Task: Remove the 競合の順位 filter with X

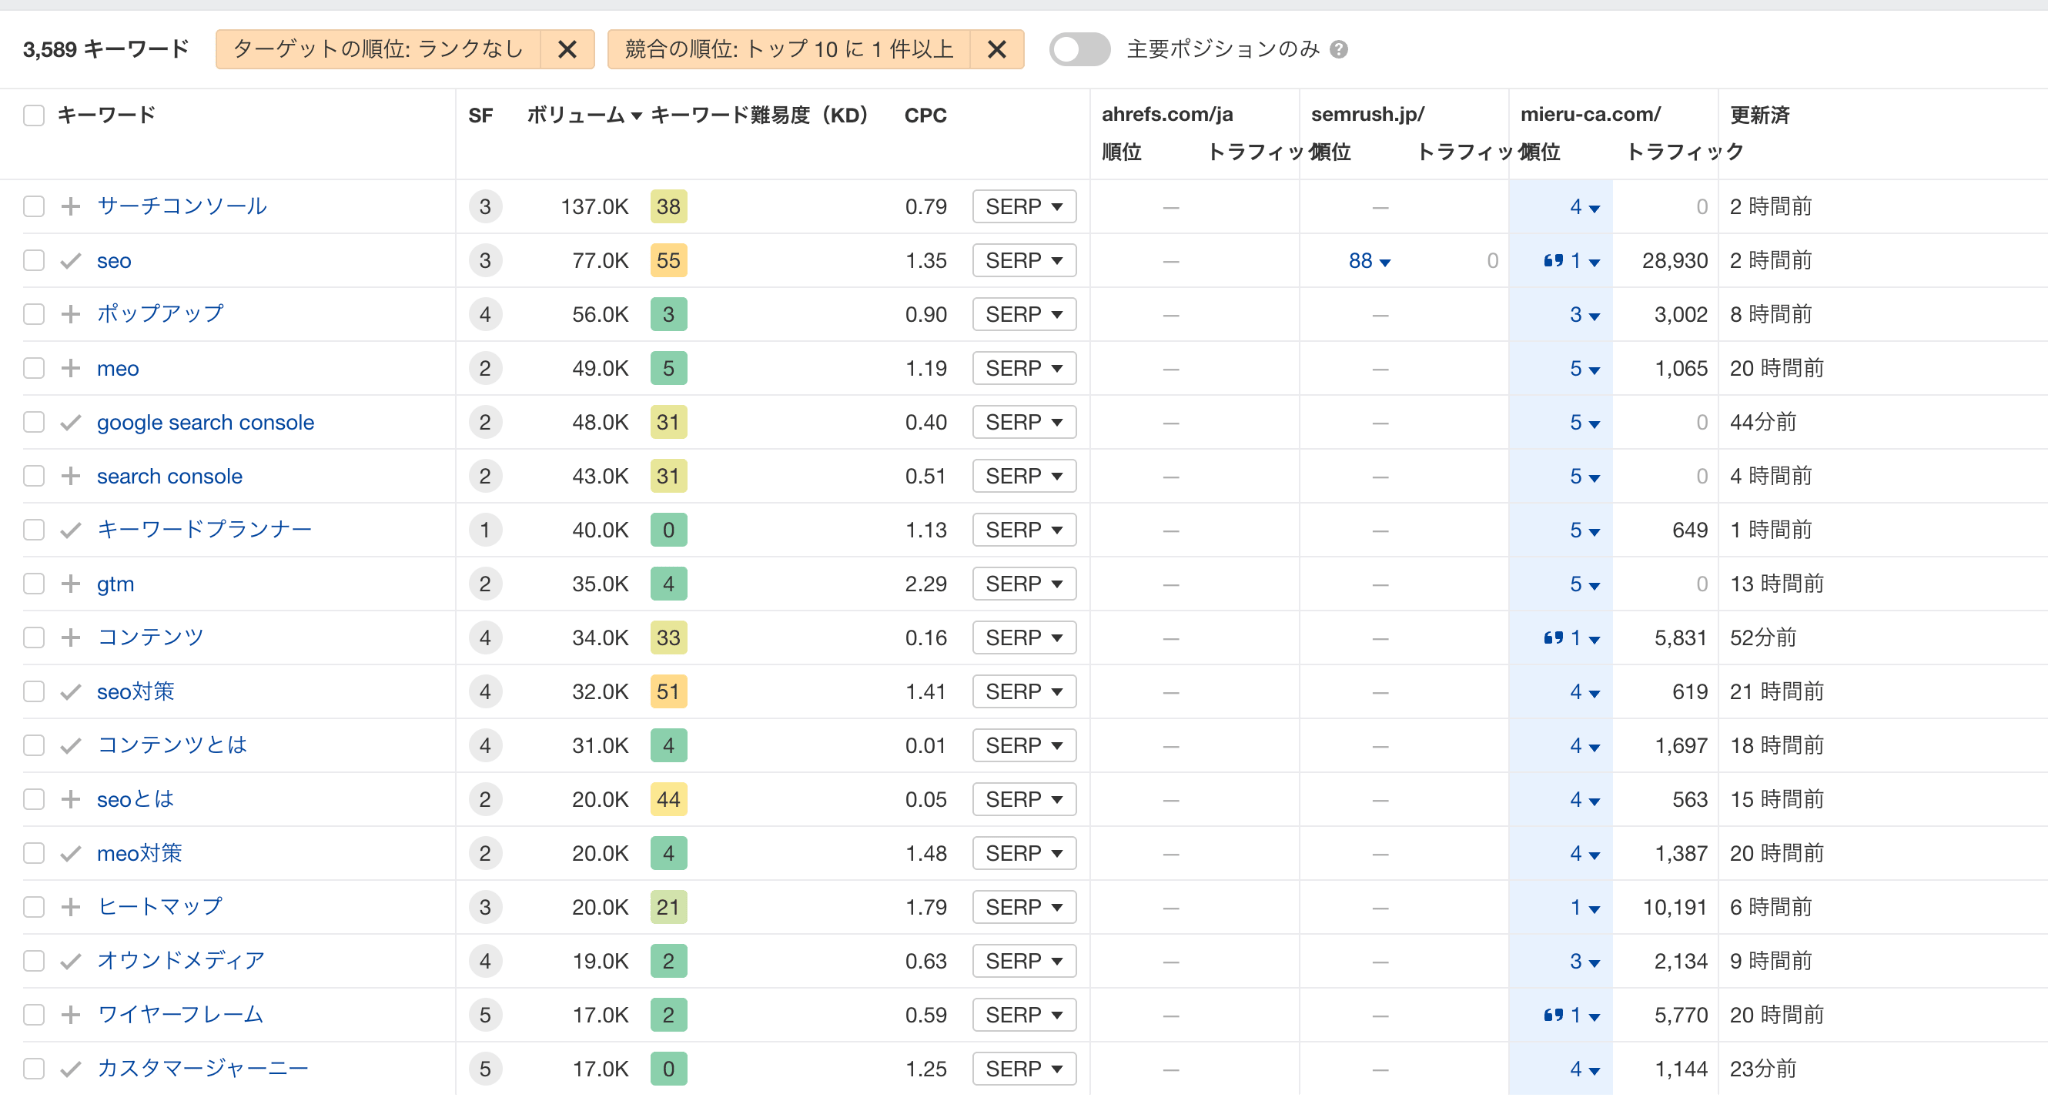Action: point(997,49)
